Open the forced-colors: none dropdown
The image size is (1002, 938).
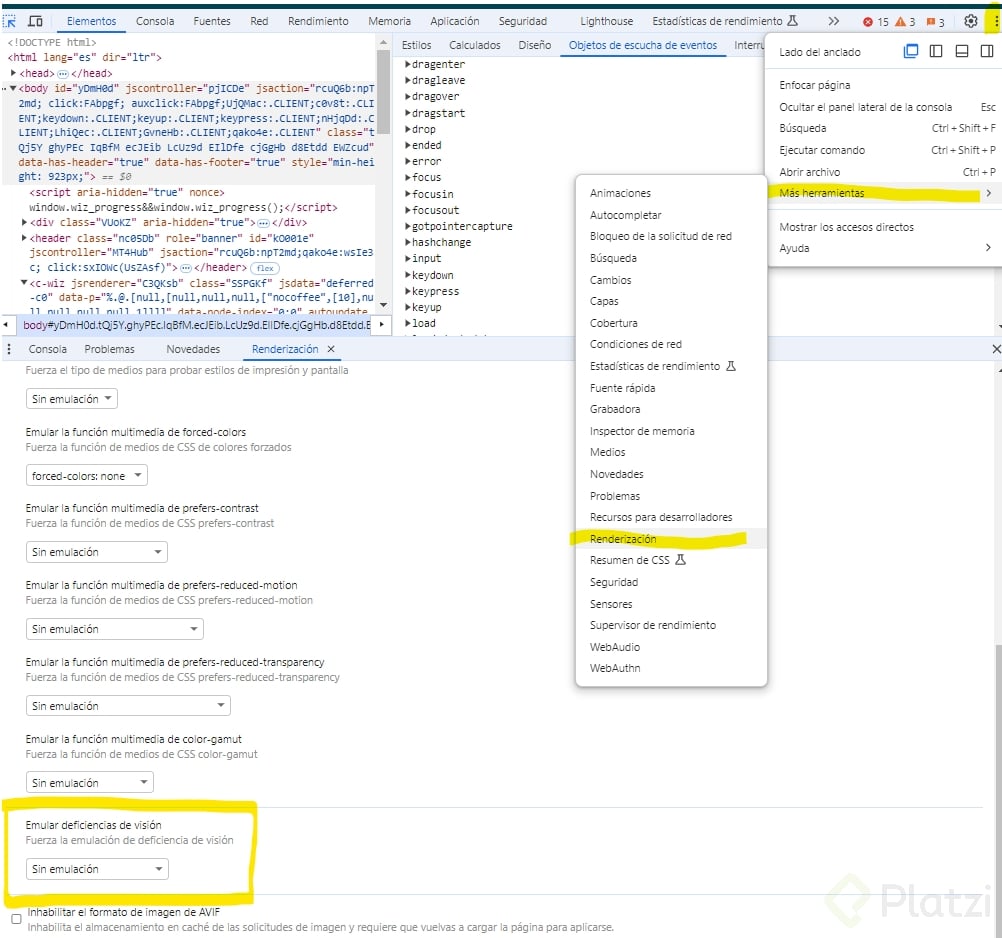[87, 475]
